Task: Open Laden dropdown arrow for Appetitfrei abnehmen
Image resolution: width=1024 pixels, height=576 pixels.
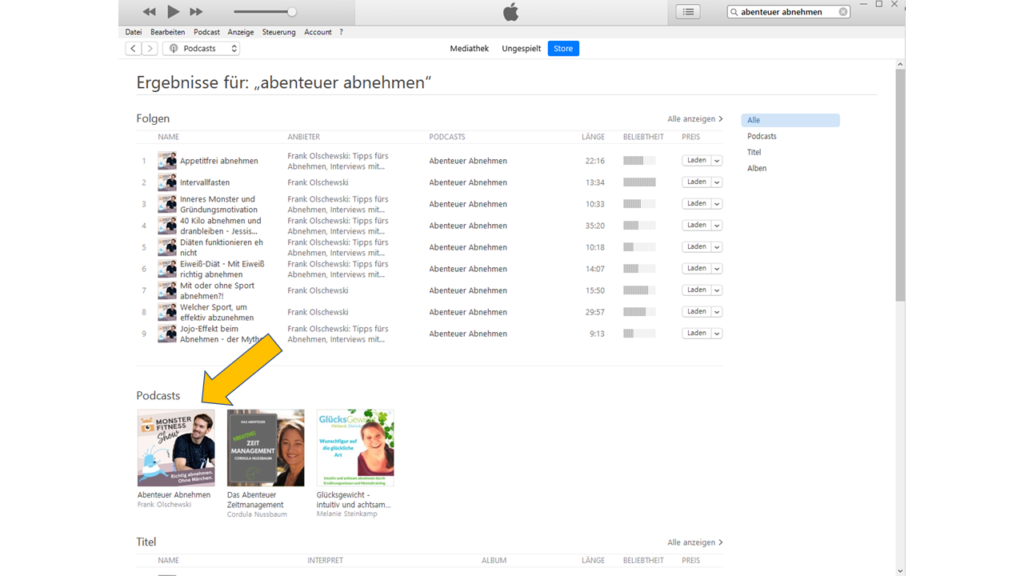Action: (x=716, y=161)
